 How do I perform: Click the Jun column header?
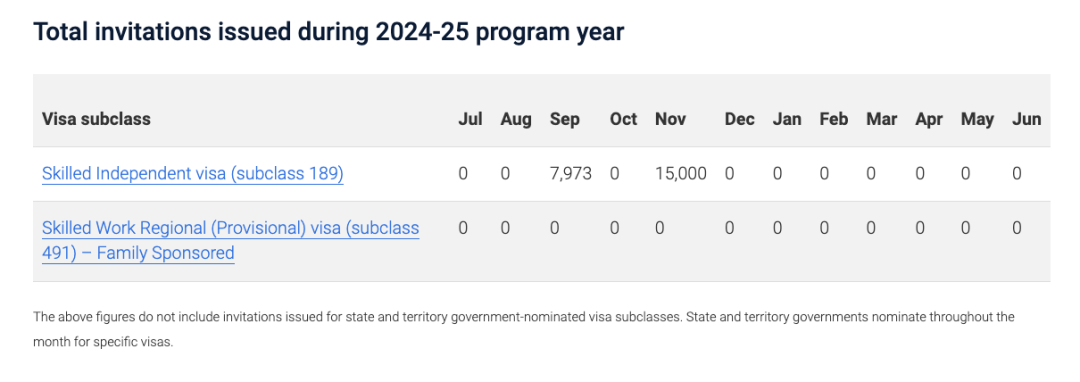1026,119
